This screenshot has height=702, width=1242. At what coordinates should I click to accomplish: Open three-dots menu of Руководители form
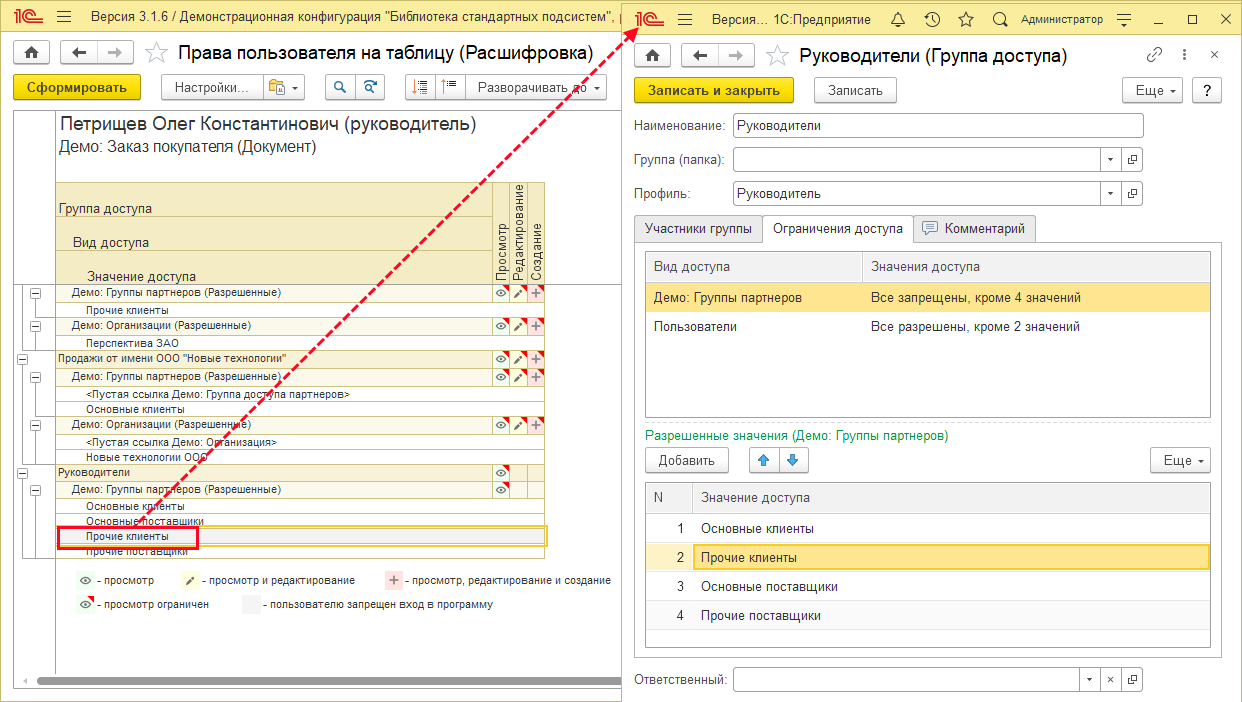[x=1185, y=55]
